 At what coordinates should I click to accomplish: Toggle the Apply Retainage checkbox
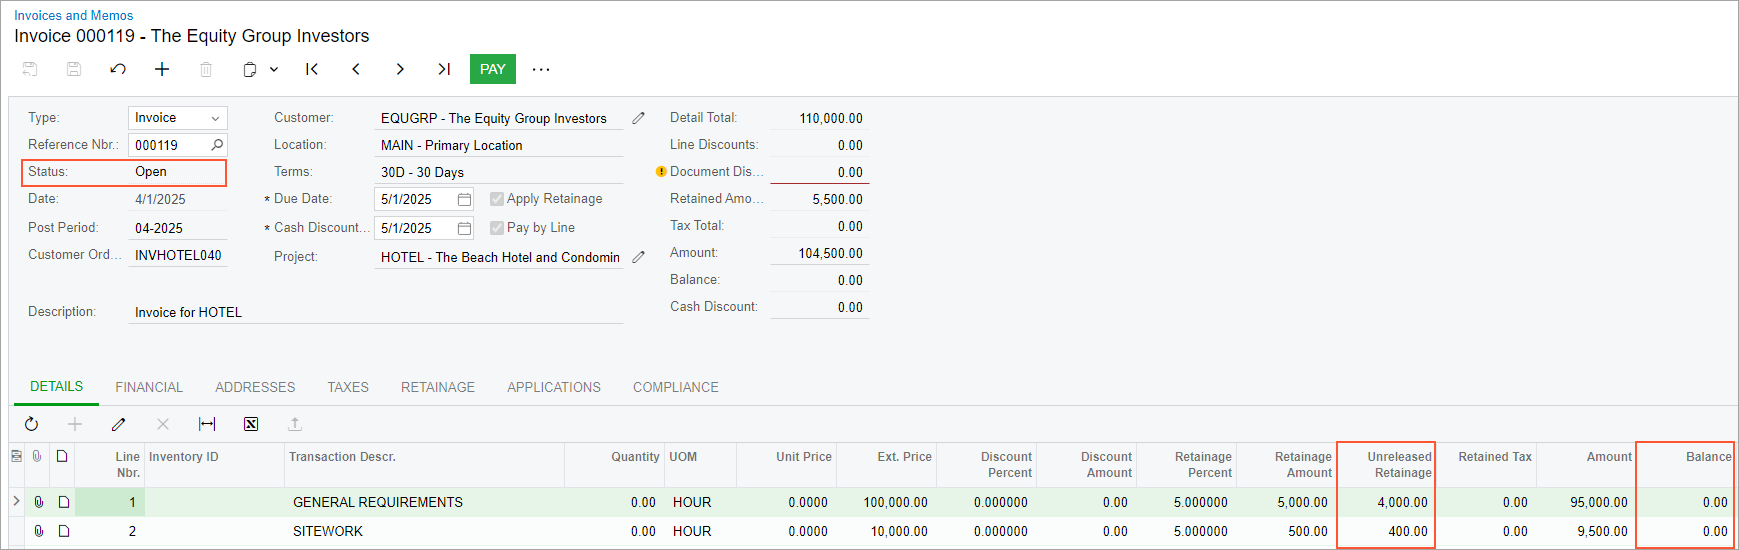coord(497,199)
